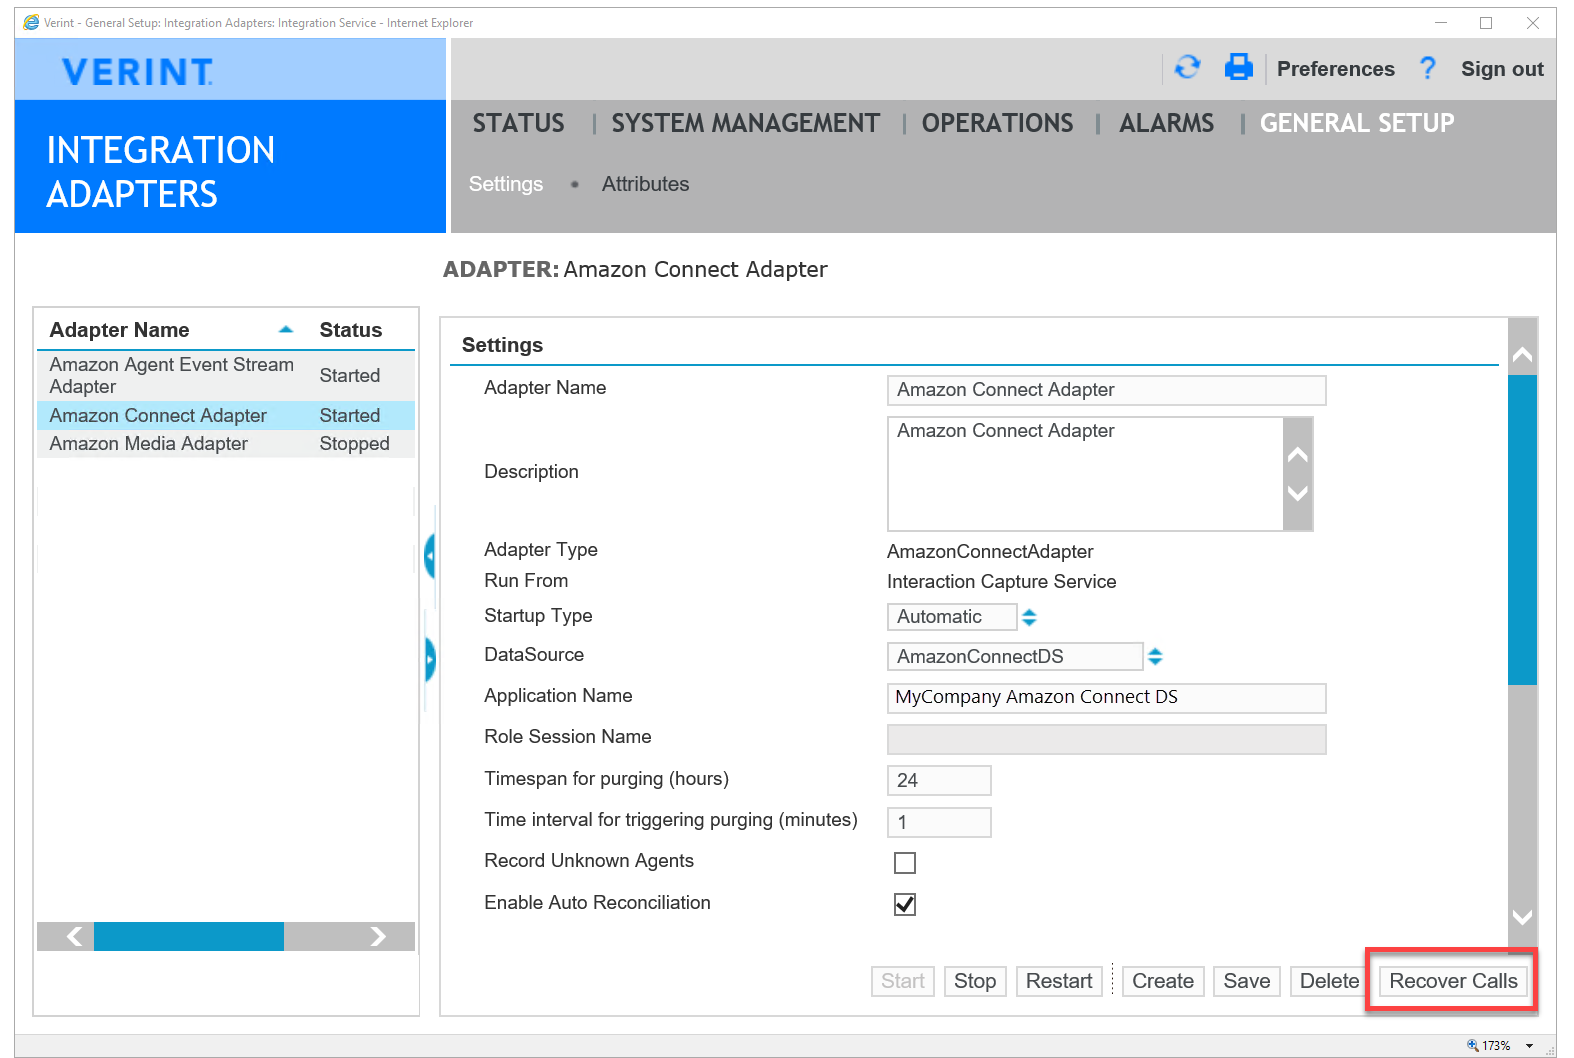Viewport: 1574px width, 1058px height.
Task: Select Amazon Media Adapter row
Action: (226, 444)
